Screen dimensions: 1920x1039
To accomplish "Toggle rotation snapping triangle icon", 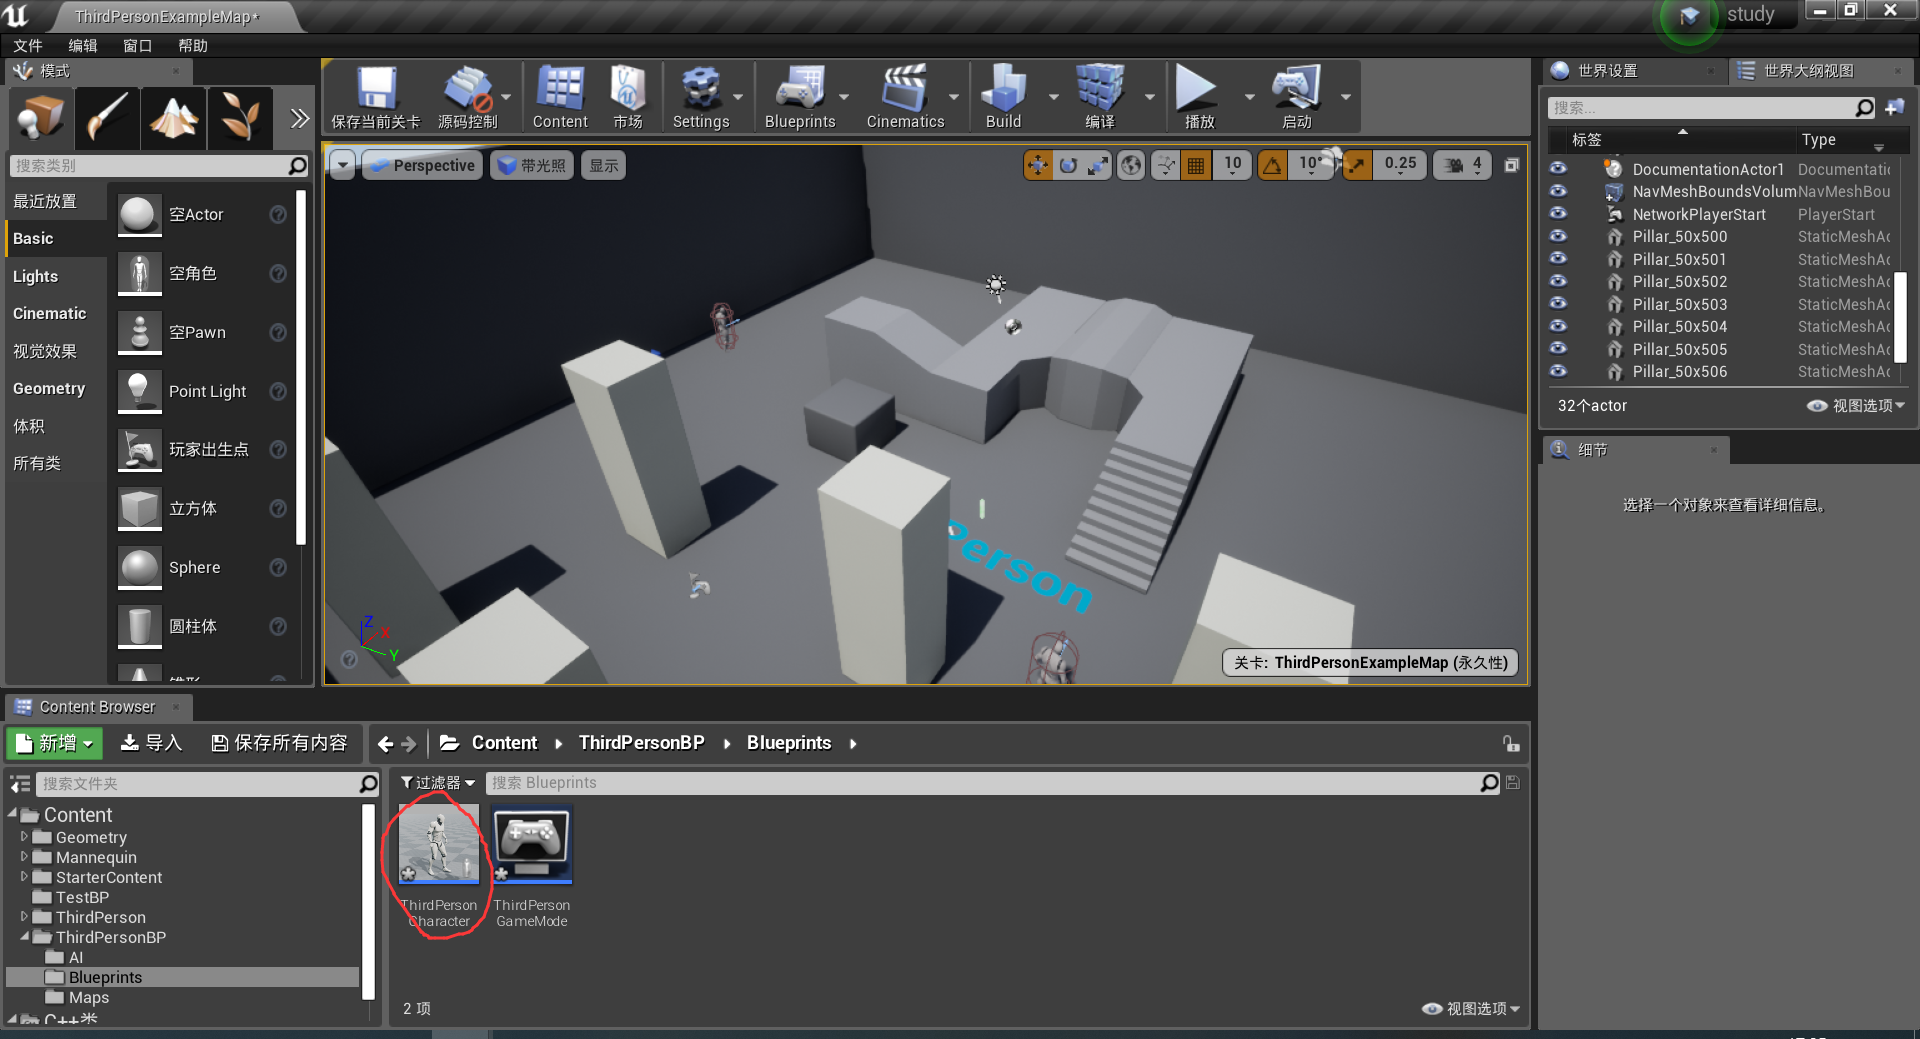I will 1272,165.
